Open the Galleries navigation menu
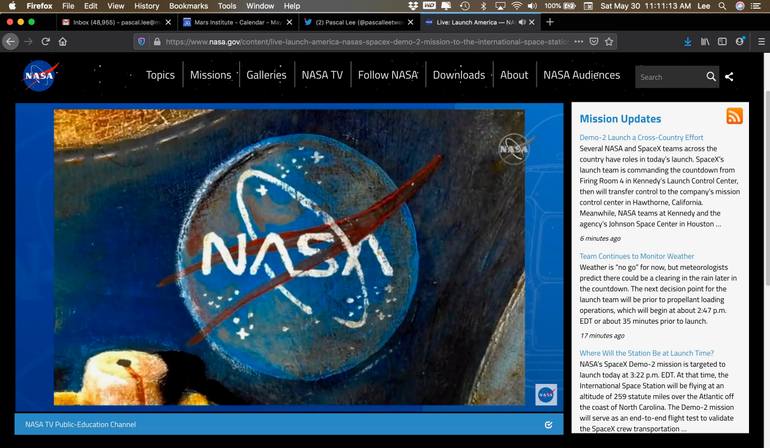The width and height of the screenshot is (770, 448). coord(266,75)
